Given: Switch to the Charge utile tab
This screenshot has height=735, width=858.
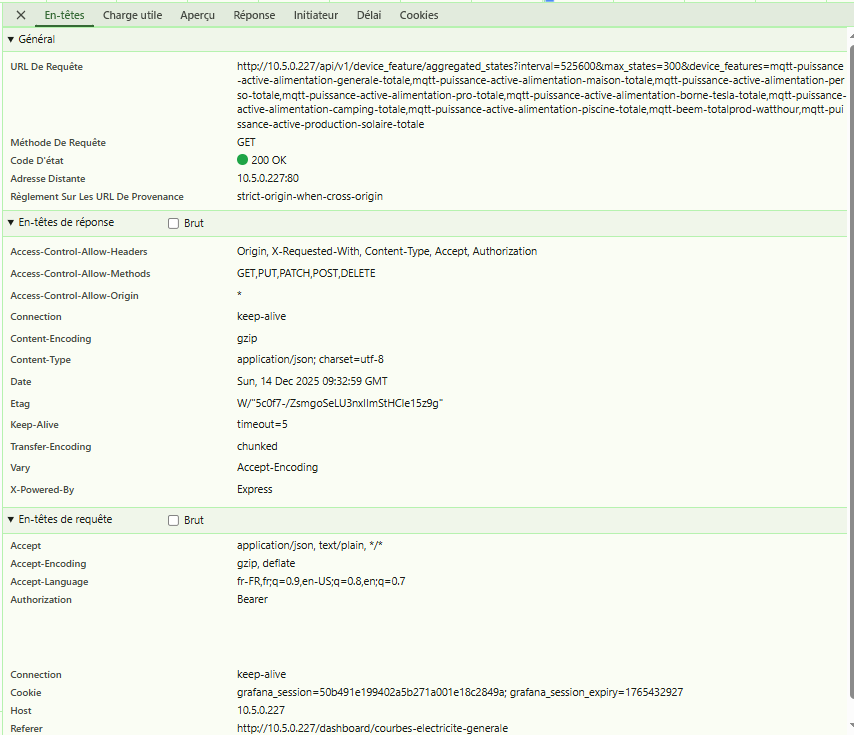Looking at the screenshot, I should tap(132, 15).
